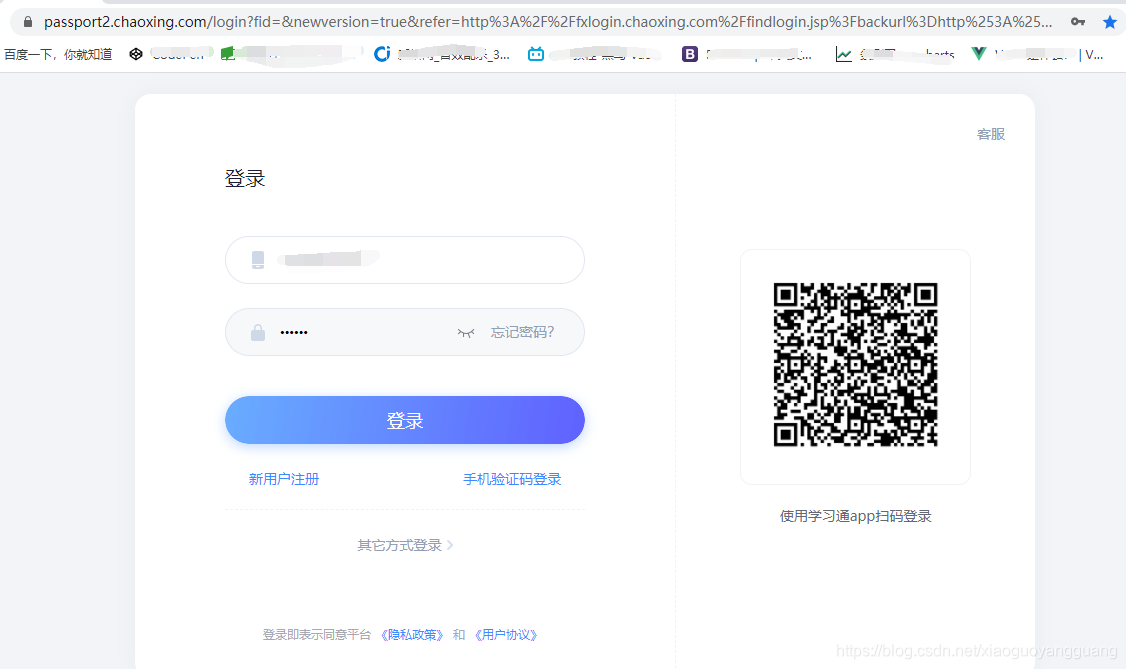The image size is (1126, 669).
Task: Open the bilibili TV bookmark icon
Action: click(x=536, y=54)
